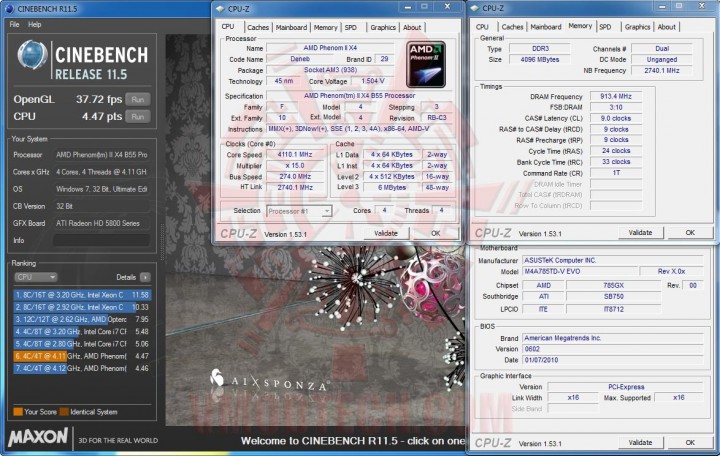
Task: Click HT Link value 2740.1 MHz
Action: click(x=294, y=188)
